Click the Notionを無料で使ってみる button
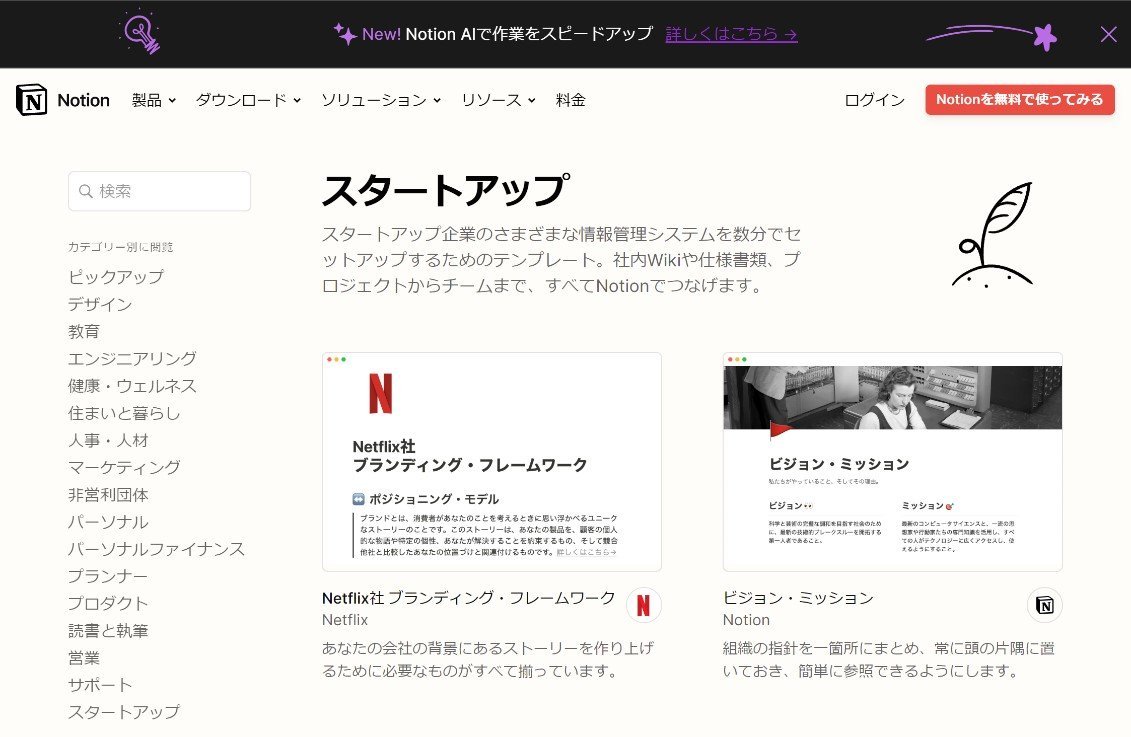The image size is (1131, 737). click(1020, 100)
